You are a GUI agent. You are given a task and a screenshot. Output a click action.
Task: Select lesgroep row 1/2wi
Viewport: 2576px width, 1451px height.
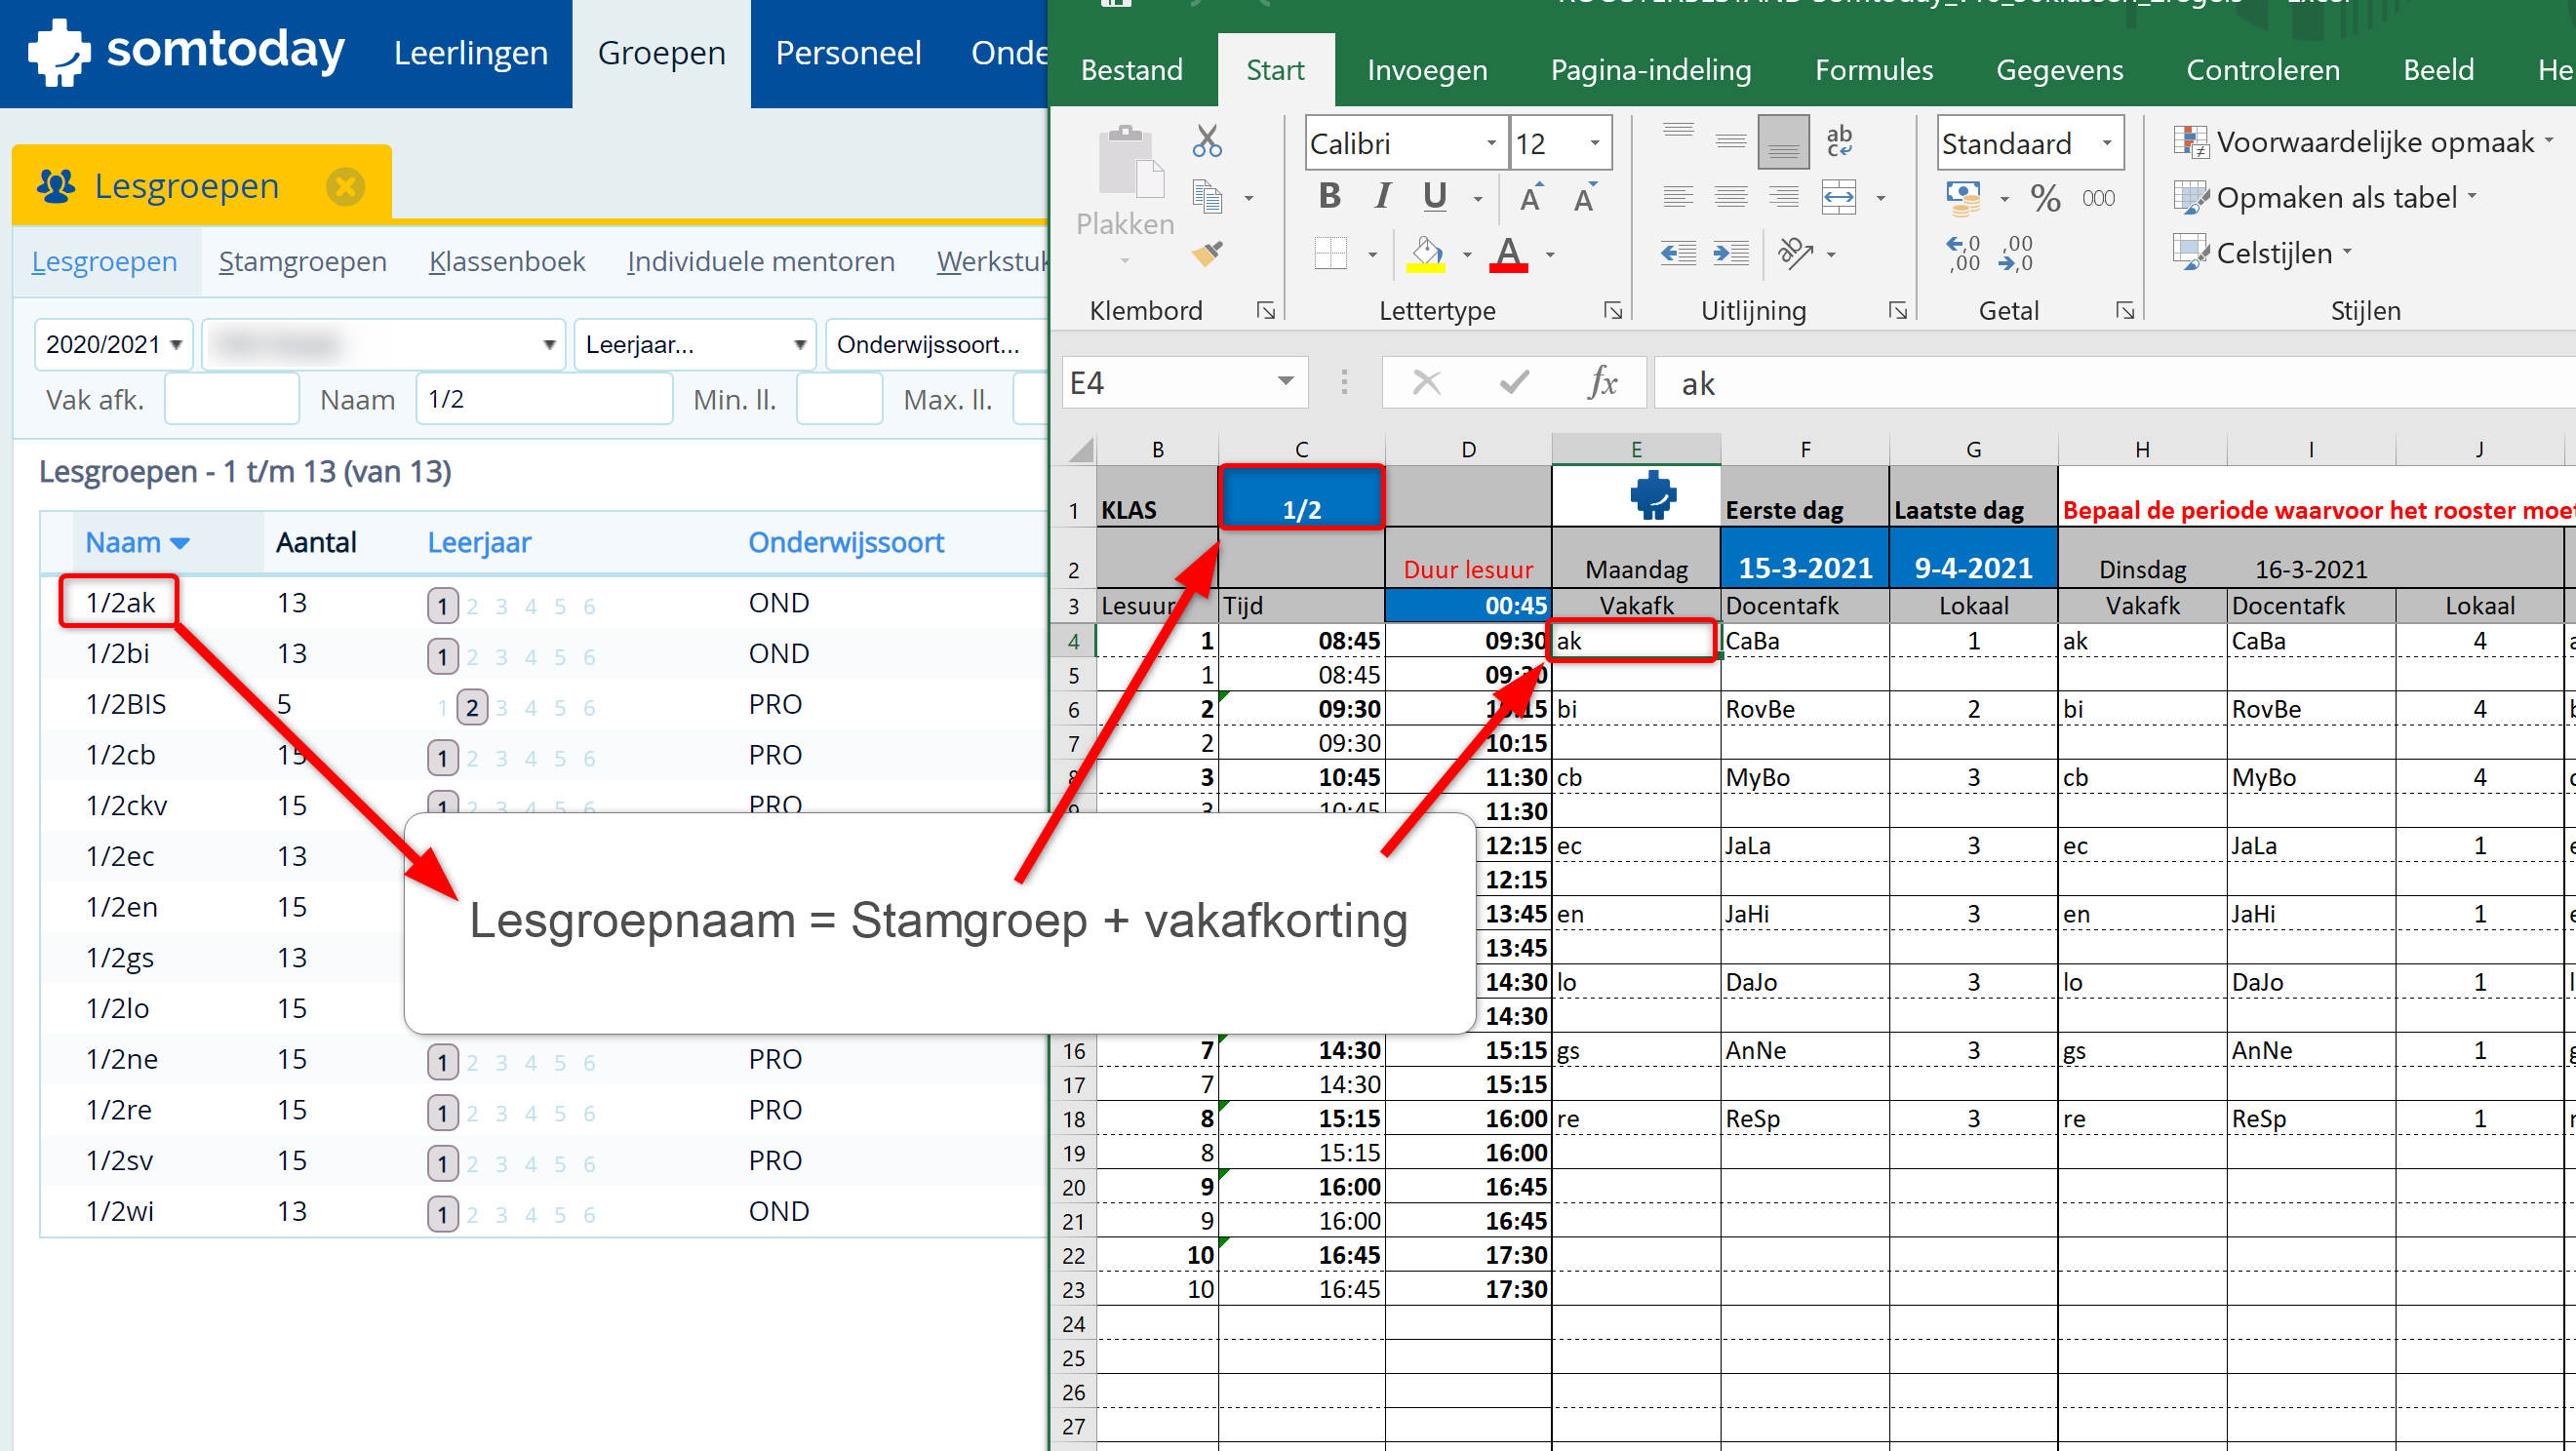pos(544,1211)
